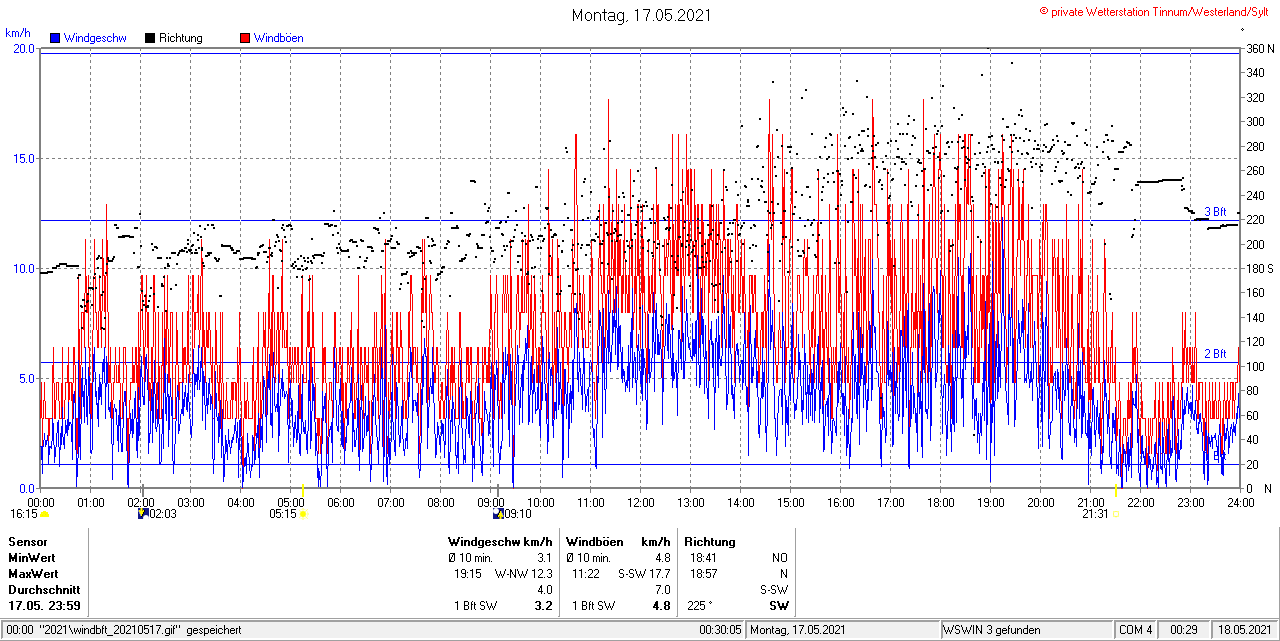Click the 24:00 time axis label
1280x641 pixels.
[x=1240, y=502]
